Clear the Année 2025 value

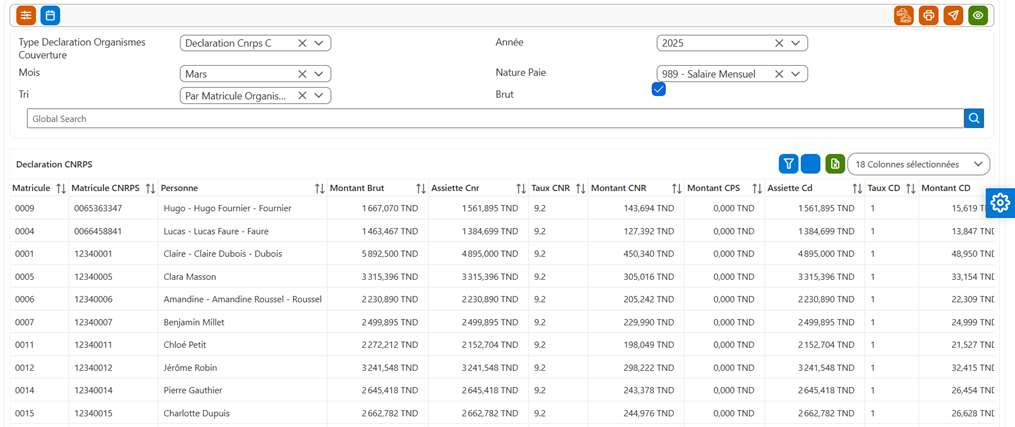[x=779, y=43]
